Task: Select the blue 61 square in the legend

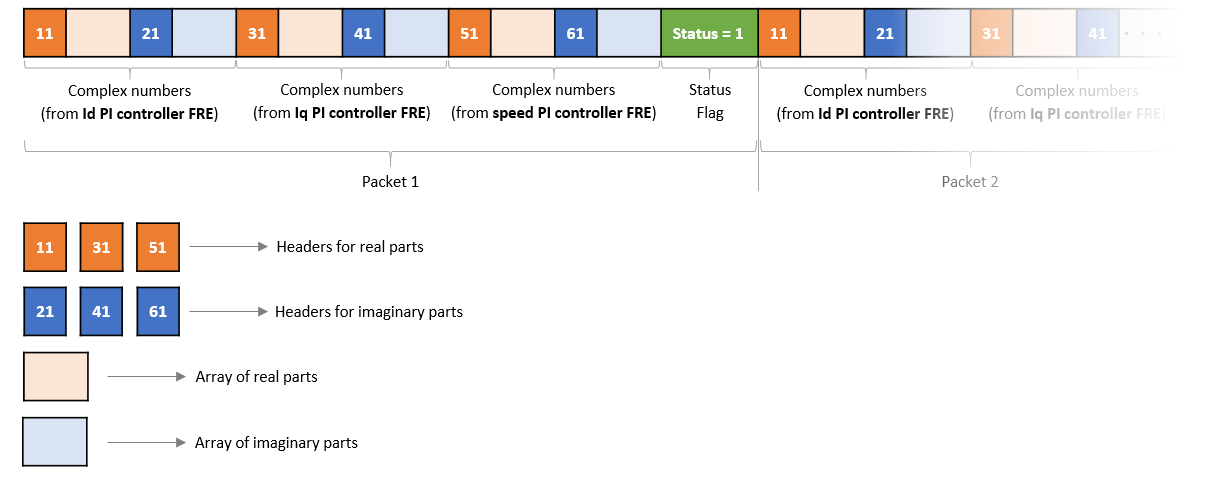Action: pyautogui.click(x=157, y=312)
